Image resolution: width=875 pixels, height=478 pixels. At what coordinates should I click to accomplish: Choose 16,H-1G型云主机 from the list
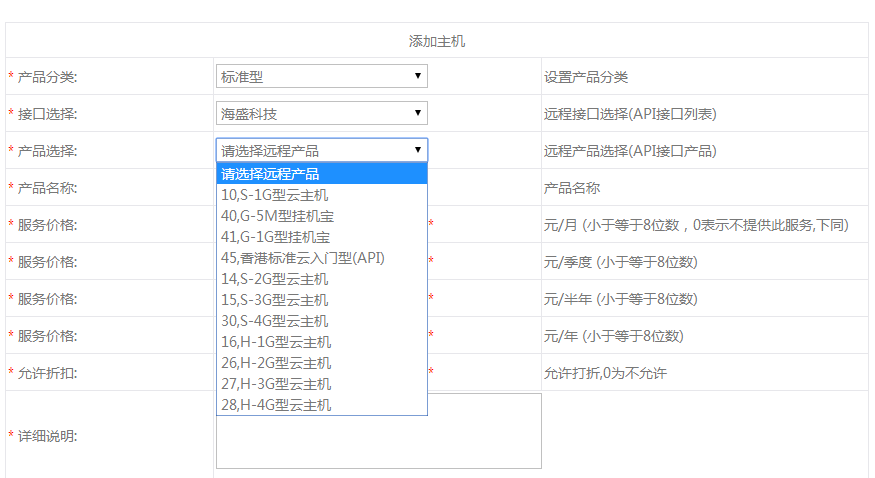[x=321, y=342]
